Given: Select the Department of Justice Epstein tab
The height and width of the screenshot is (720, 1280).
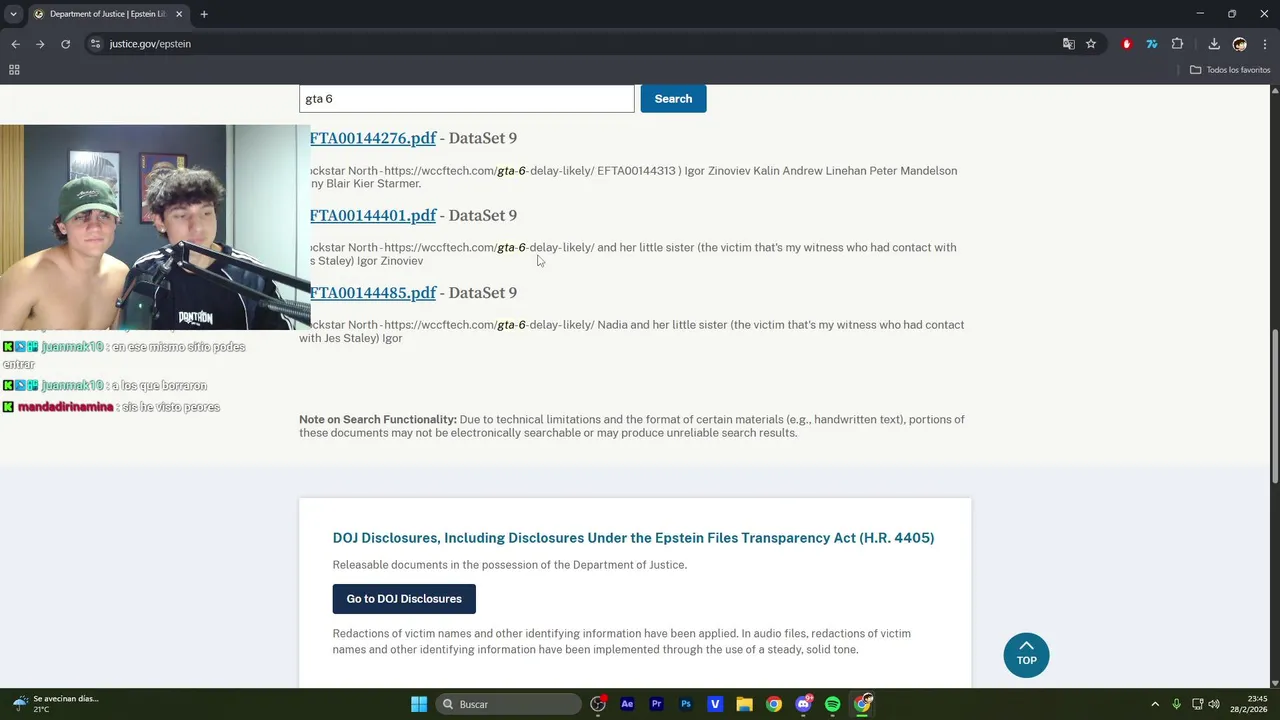Looking at the screenshot, I should tap(108, 14).
